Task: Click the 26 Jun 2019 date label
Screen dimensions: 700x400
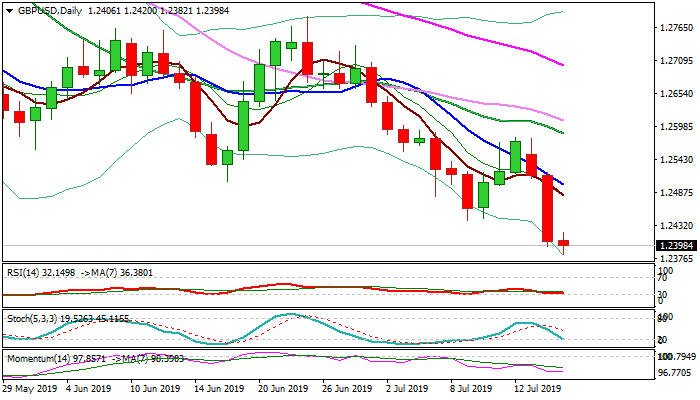Action: 347,388
